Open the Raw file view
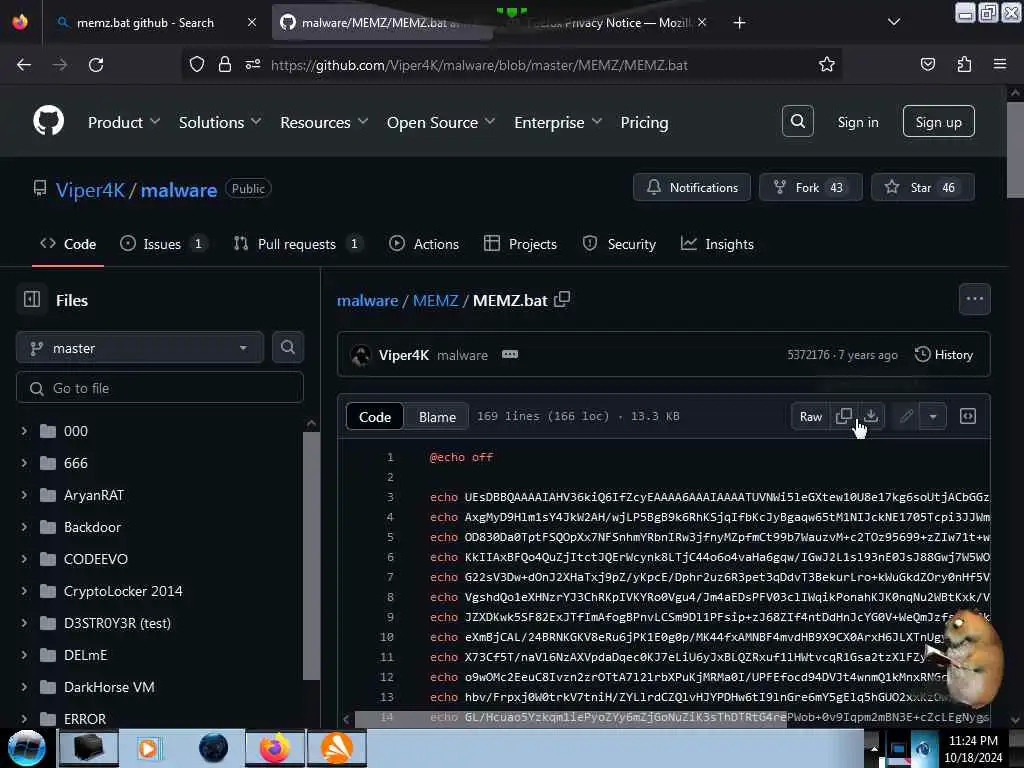The image size is (1024, 768). (x=810, y=416)
